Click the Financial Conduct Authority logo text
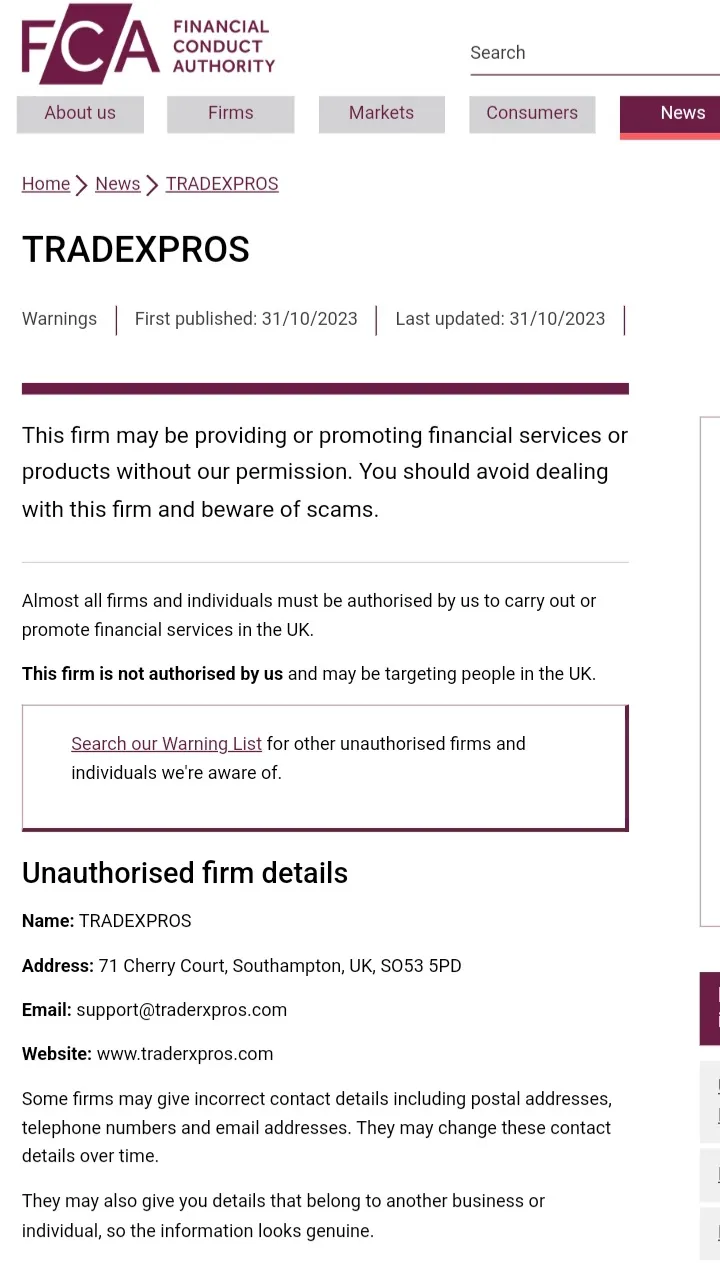This screenshot has width=720, height=1263. point(223,46)
